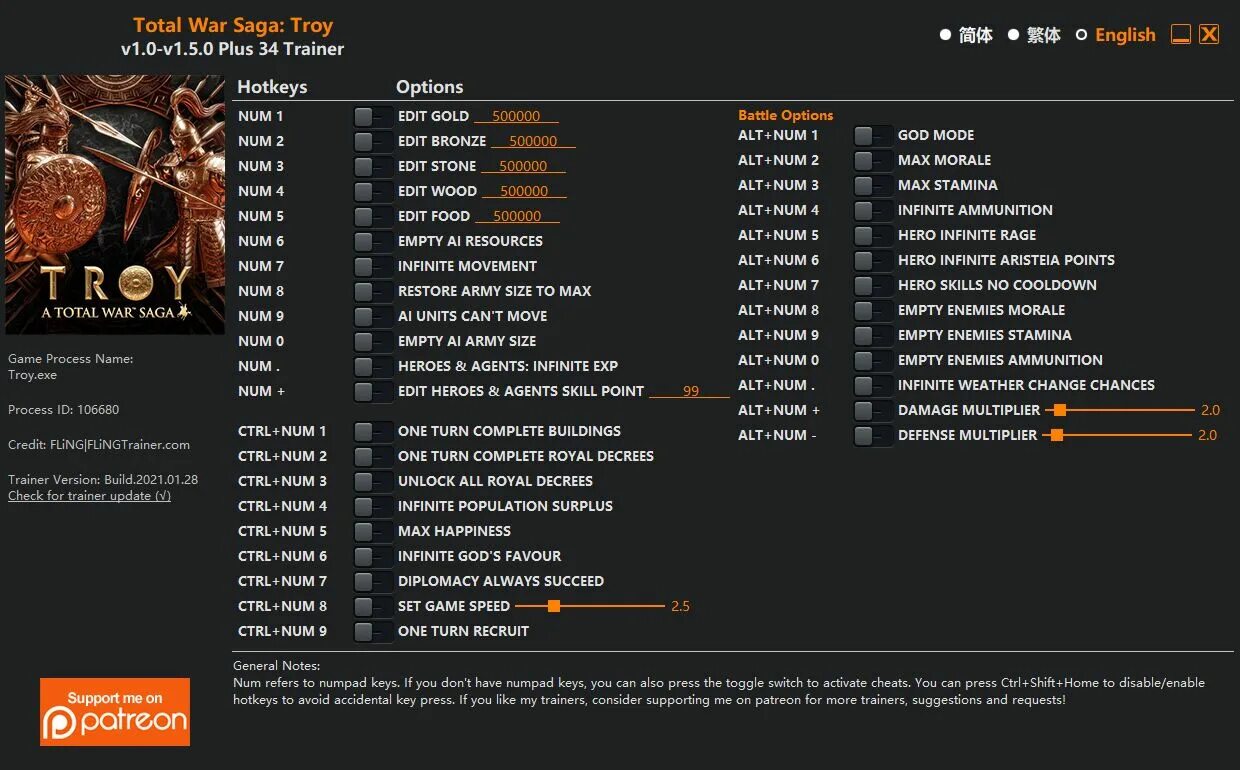Click the Troy game cover image
1240x770 pixels.
[x=115, y=205]
